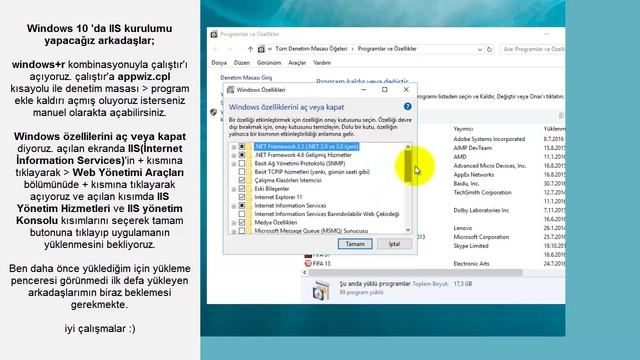Click Skype Limited publisher cell
Screen dimensions: 640x360
click(471, 246)
